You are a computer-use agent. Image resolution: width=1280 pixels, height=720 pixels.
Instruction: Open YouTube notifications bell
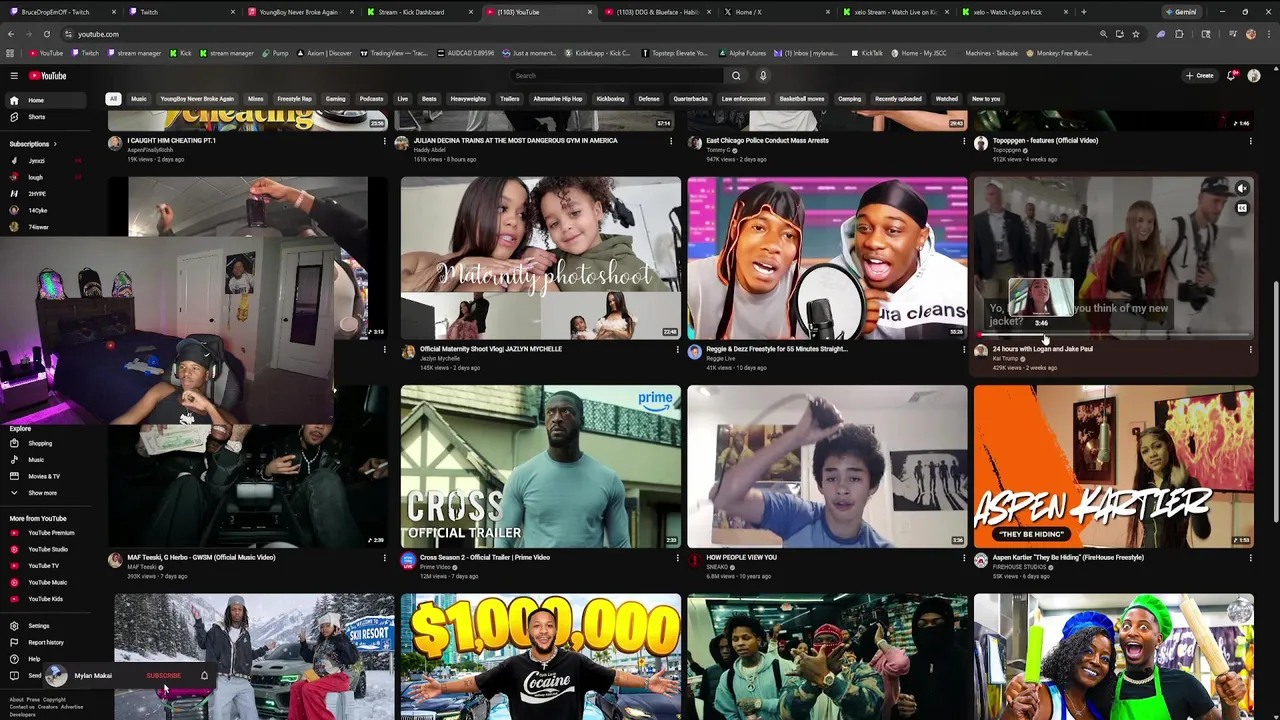1232,76
